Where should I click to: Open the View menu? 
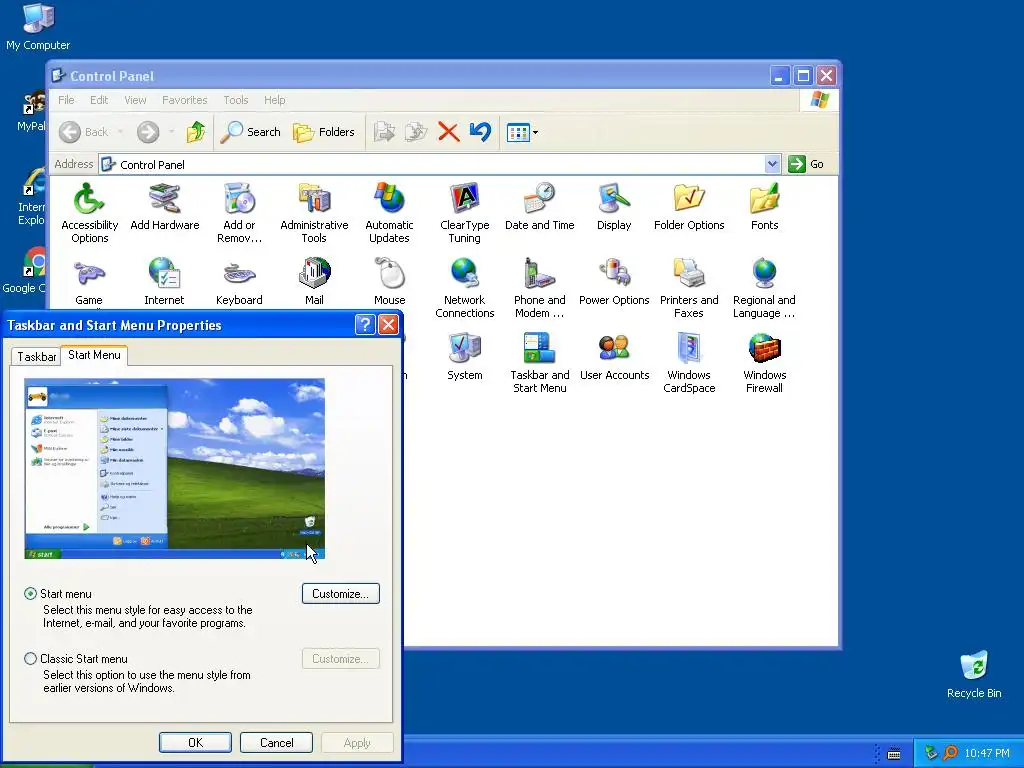(x=135, y=100)
